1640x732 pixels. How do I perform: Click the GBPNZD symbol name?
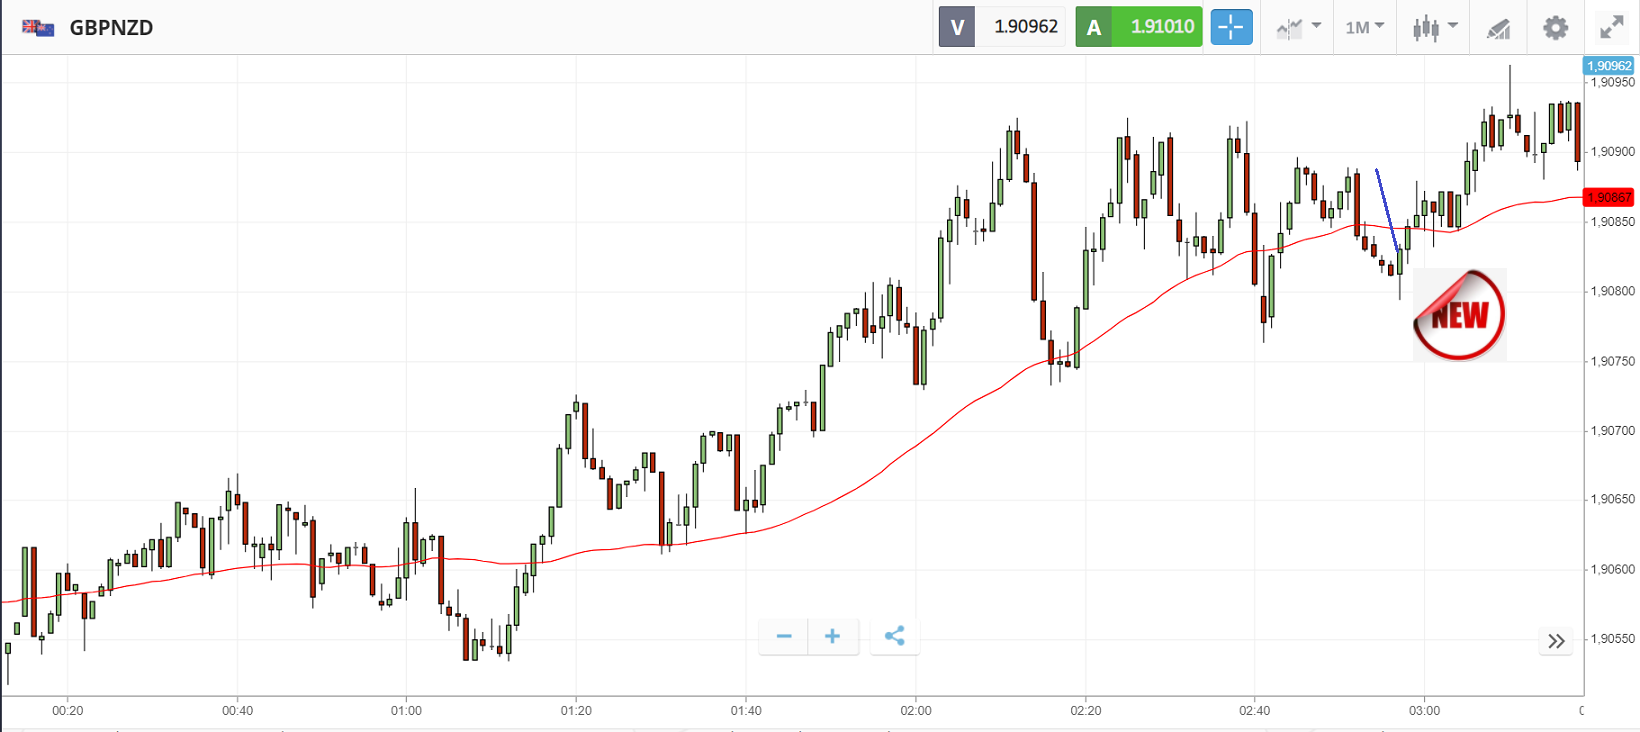[111, 28]
